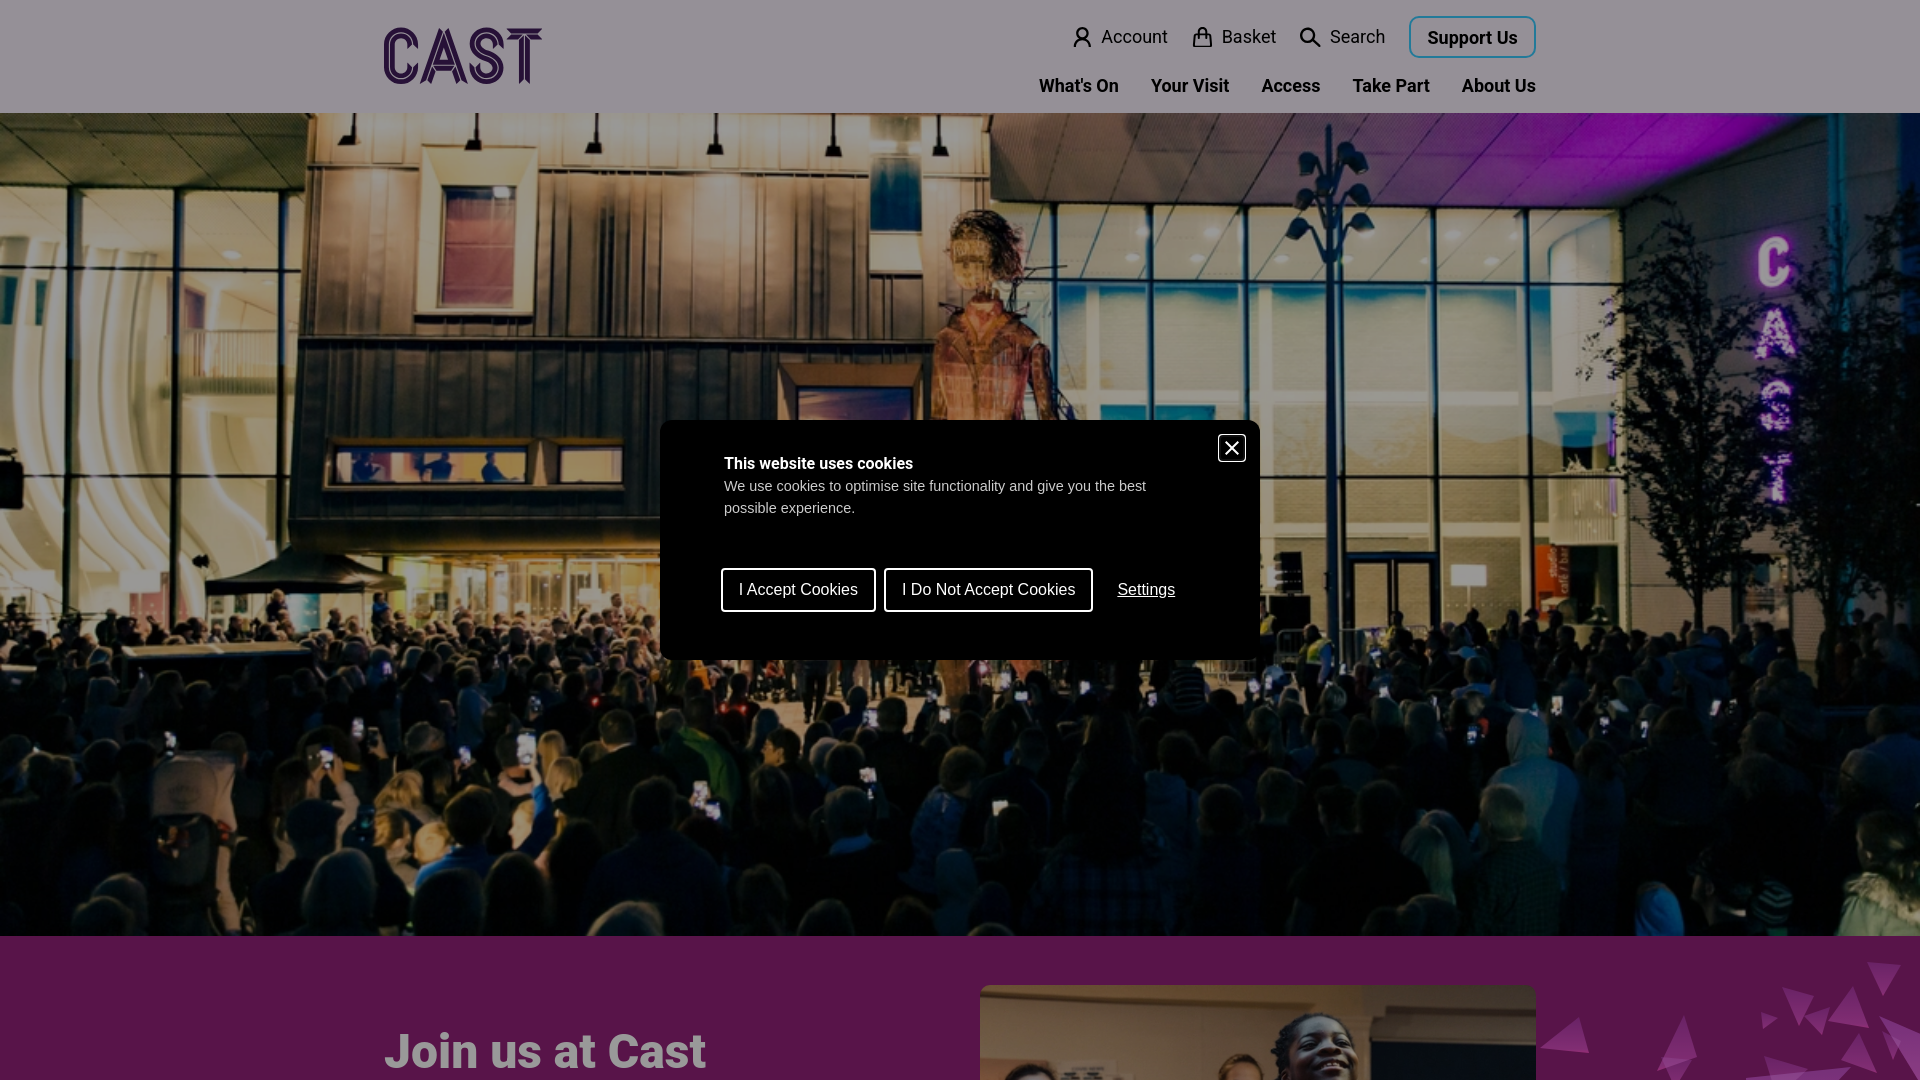
Task: Open the Search link text
Action: click(1357, 37)
